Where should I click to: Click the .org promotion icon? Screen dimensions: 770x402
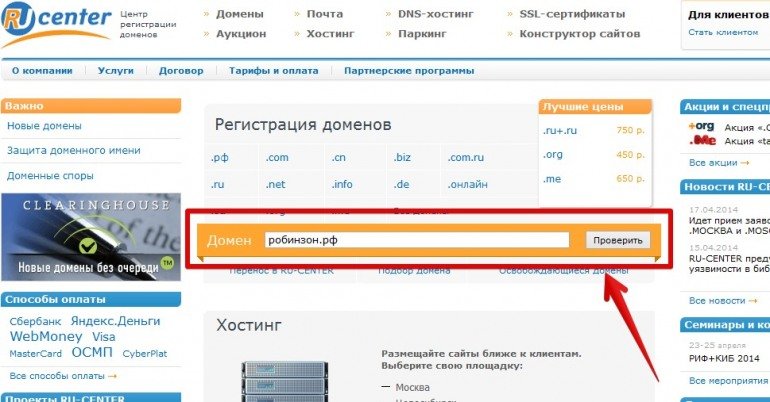pos(701,127)
